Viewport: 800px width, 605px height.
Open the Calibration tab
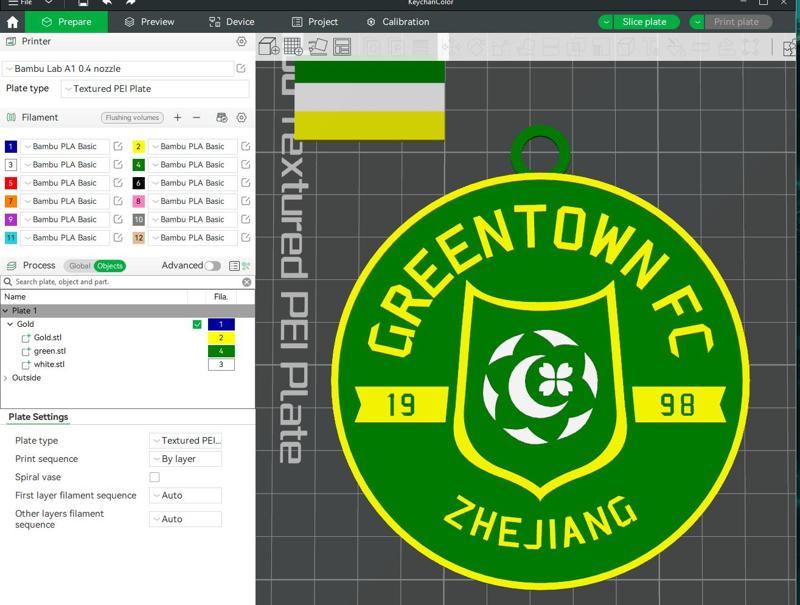tap(398, 22)
